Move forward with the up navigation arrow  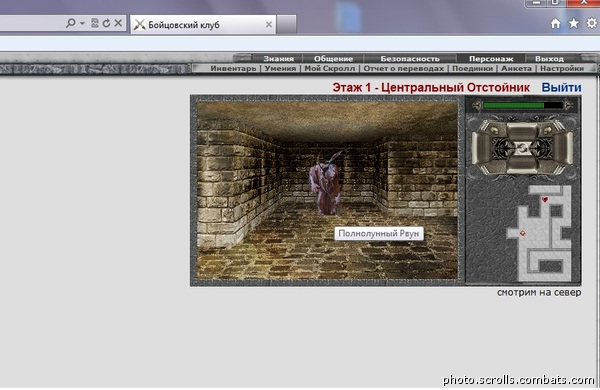click(522, 131)
